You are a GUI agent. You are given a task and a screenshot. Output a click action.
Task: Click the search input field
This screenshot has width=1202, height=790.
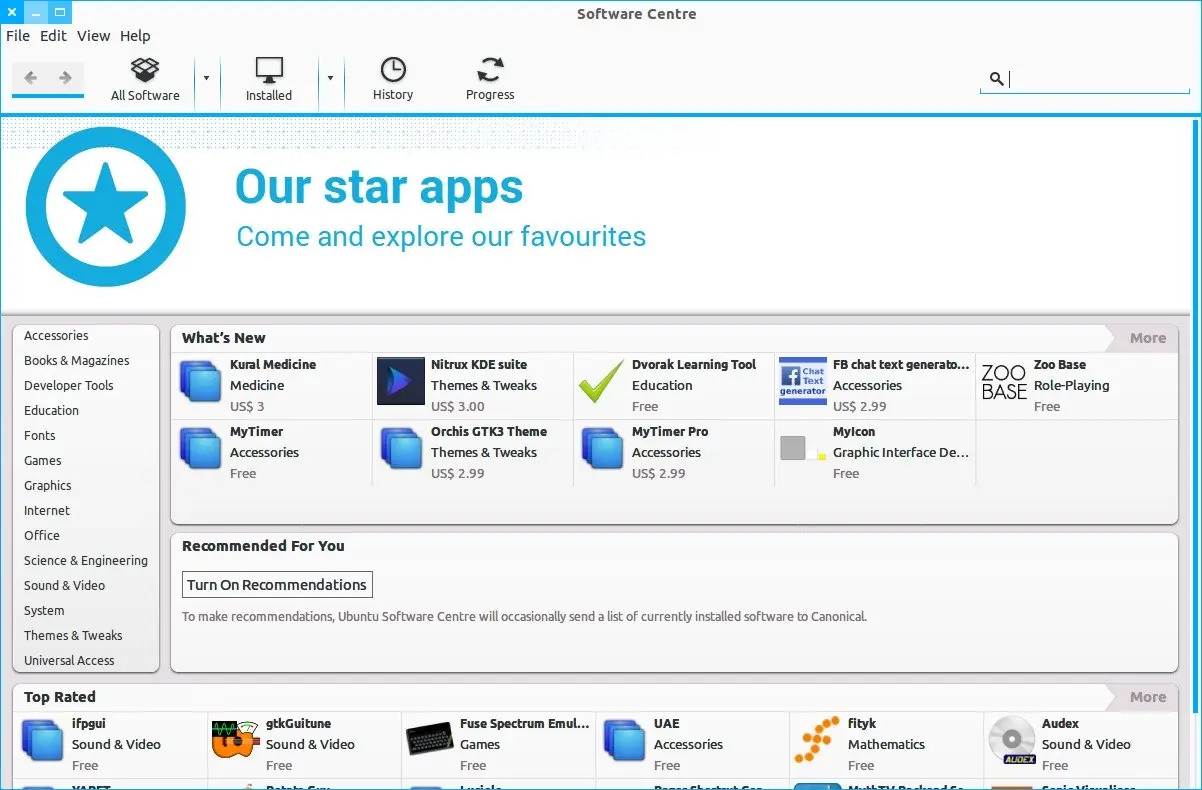click(1085, 79)
